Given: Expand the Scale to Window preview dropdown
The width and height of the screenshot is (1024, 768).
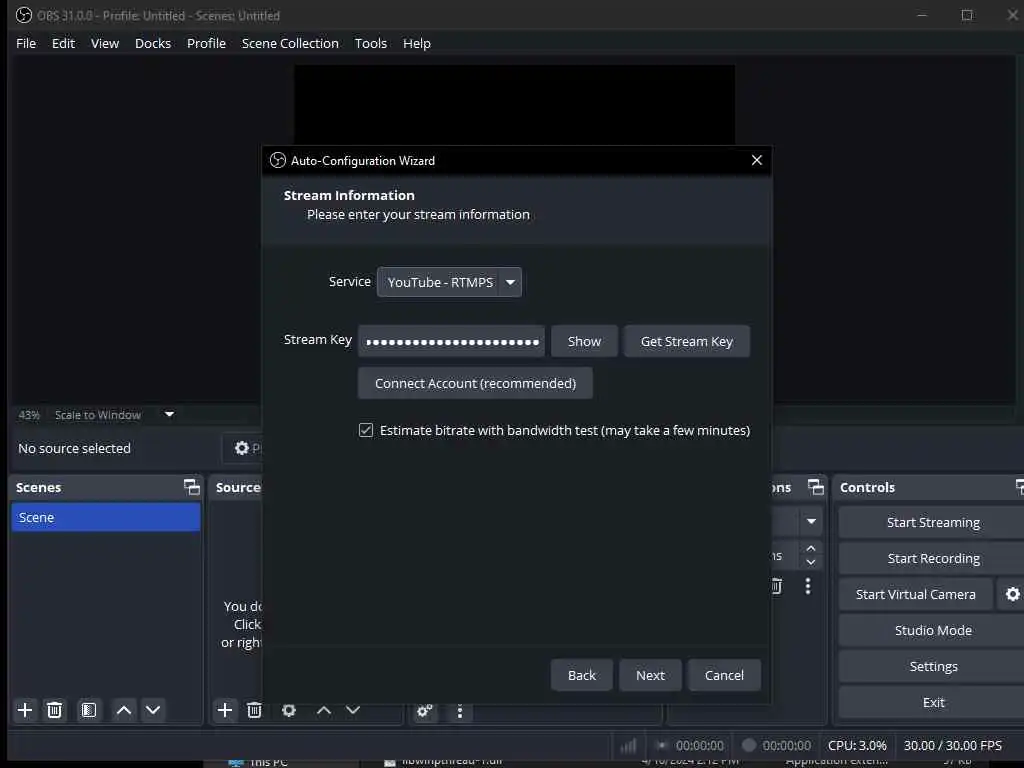Looking at the screenshot, I should (x=169, y=414).
